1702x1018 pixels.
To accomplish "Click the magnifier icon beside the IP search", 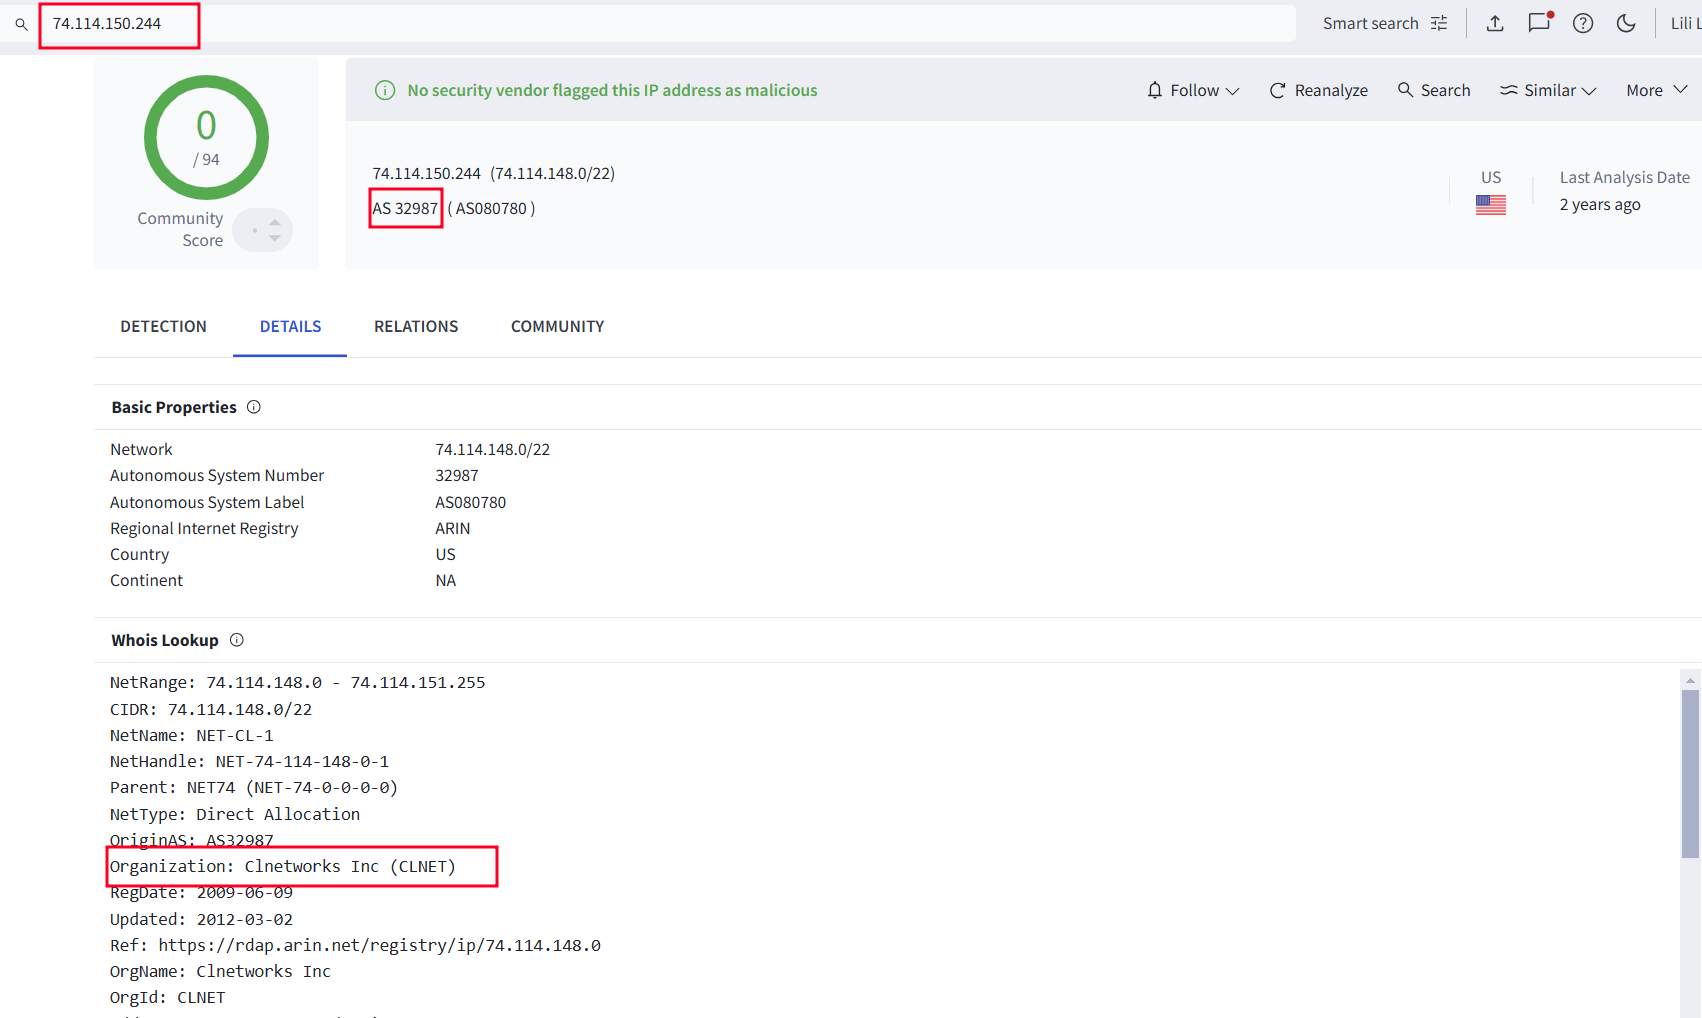I will (x=21, y=24).
